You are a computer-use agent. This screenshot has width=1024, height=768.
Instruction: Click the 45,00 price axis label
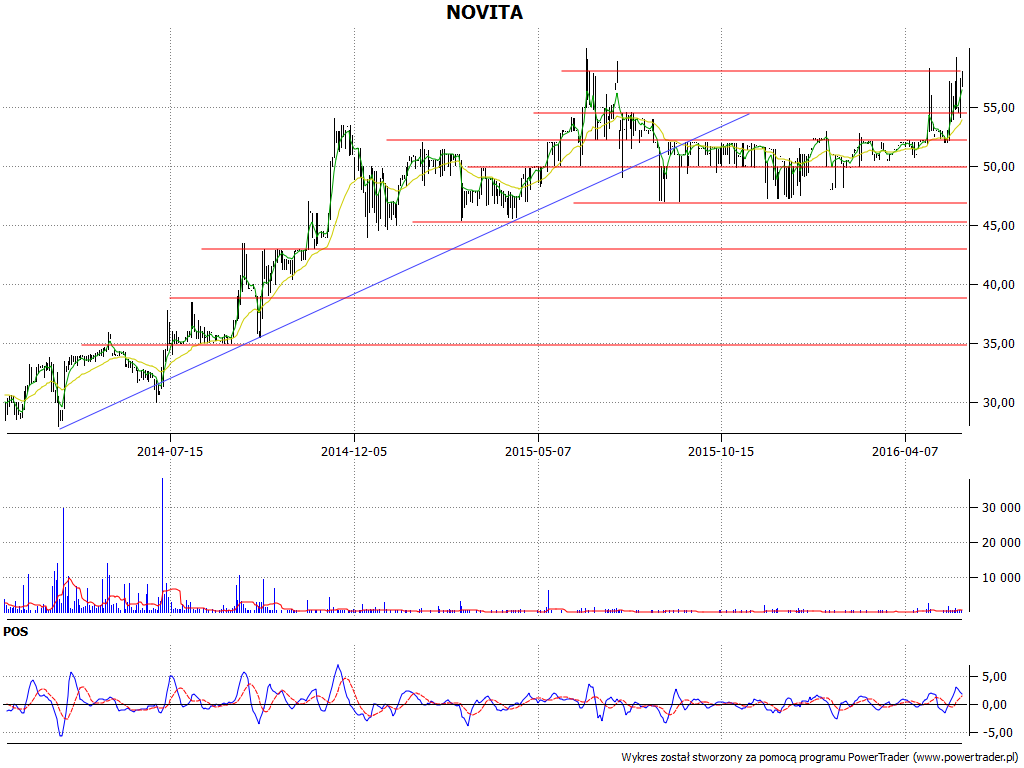tap(999, 225)
